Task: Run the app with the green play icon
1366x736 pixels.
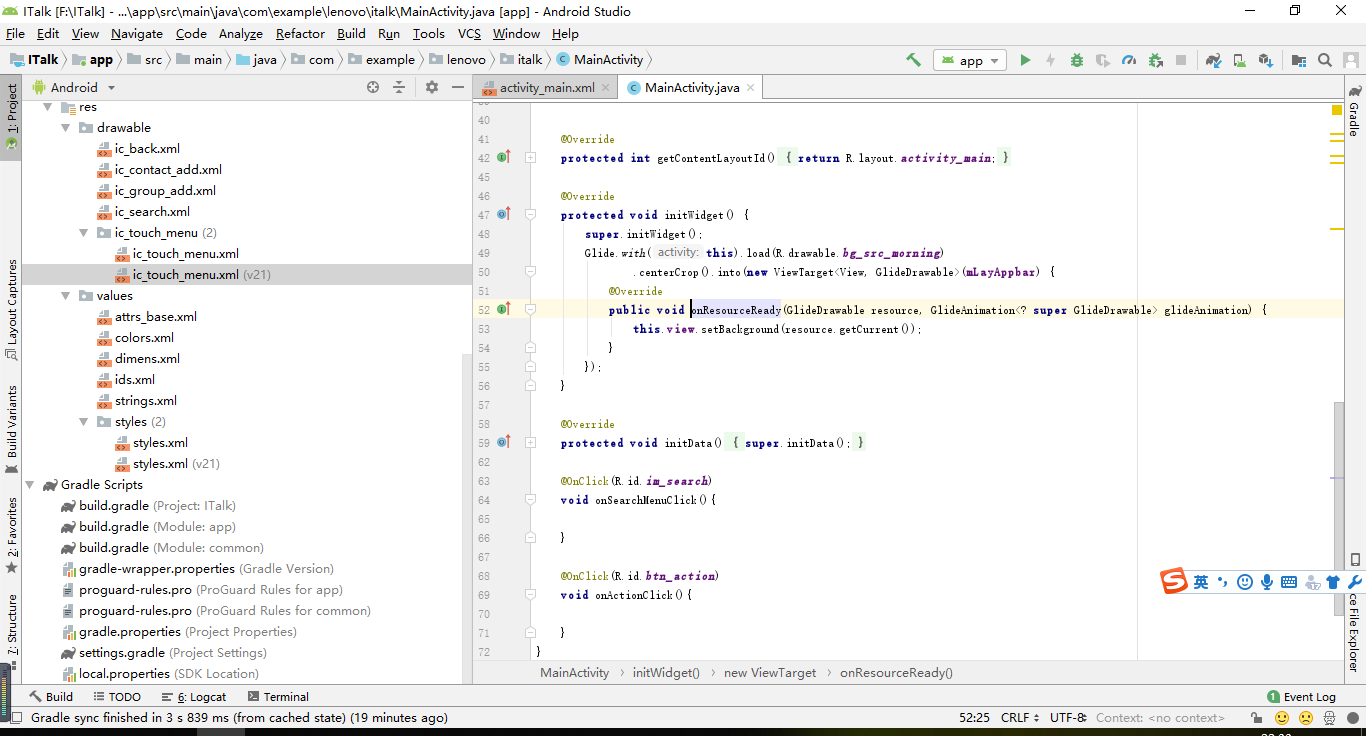Action: click(x=1025, y=60)
